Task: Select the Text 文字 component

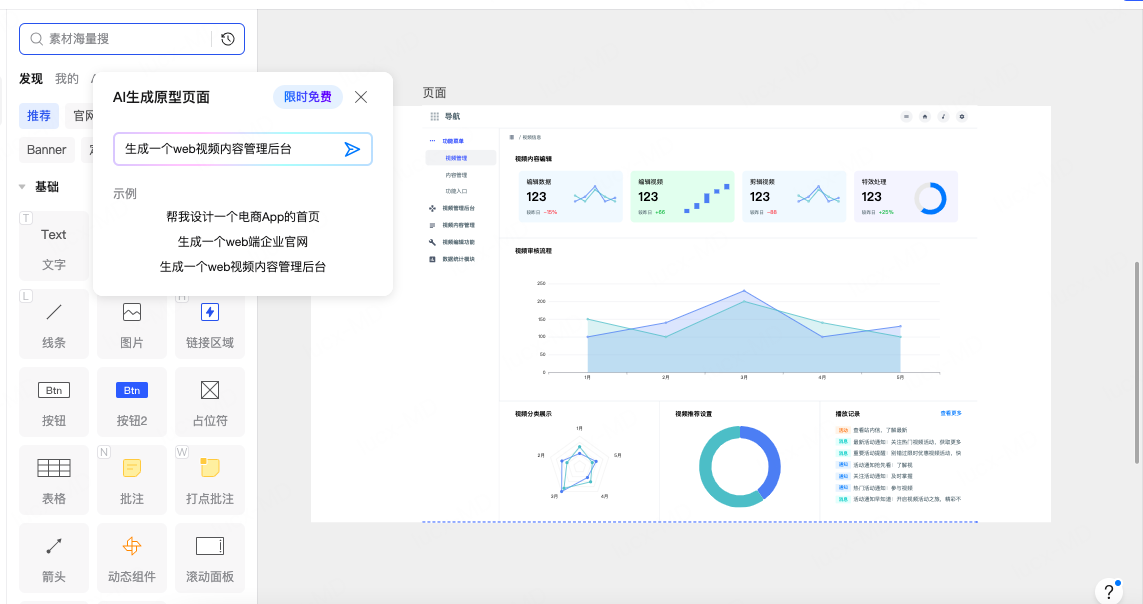Action: coord(54,246)
